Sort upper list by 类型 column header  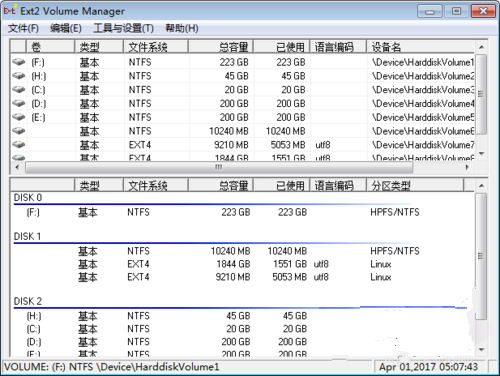[98, 47]
